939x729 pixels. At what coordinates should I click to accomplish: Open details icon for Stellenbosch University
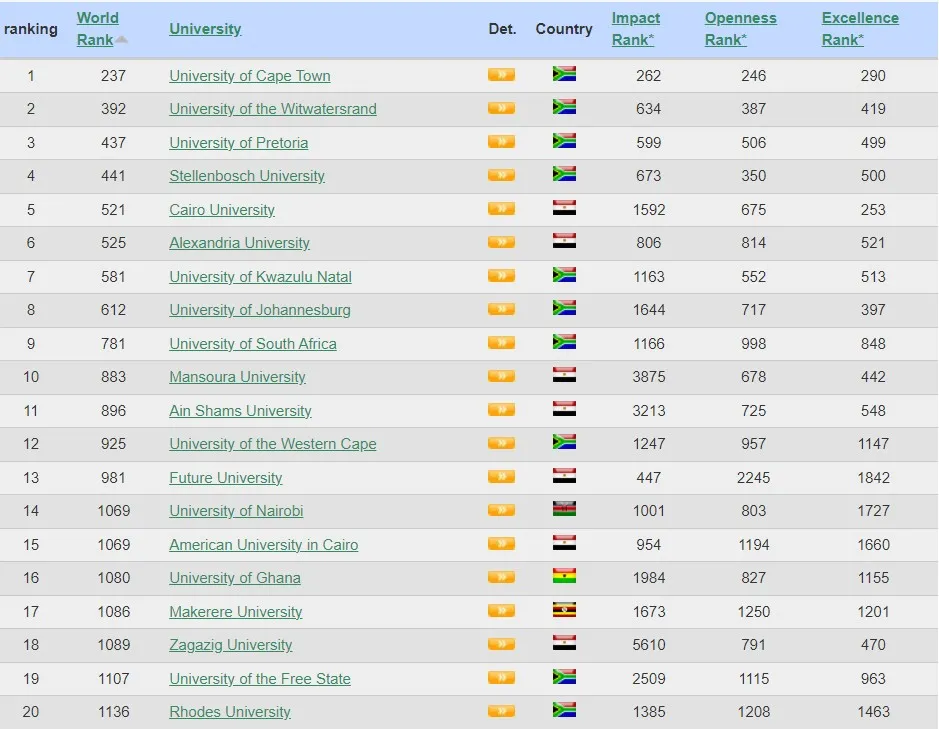click(x=501, y=176)
